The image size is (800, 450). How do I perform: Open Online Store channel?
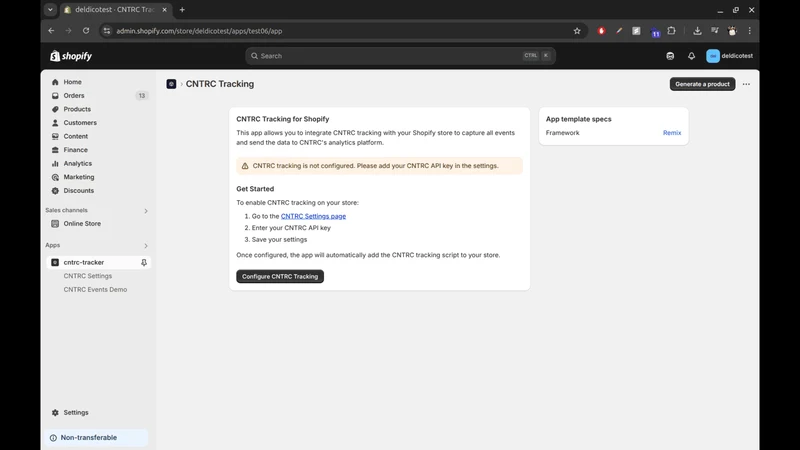pos(82,223)
